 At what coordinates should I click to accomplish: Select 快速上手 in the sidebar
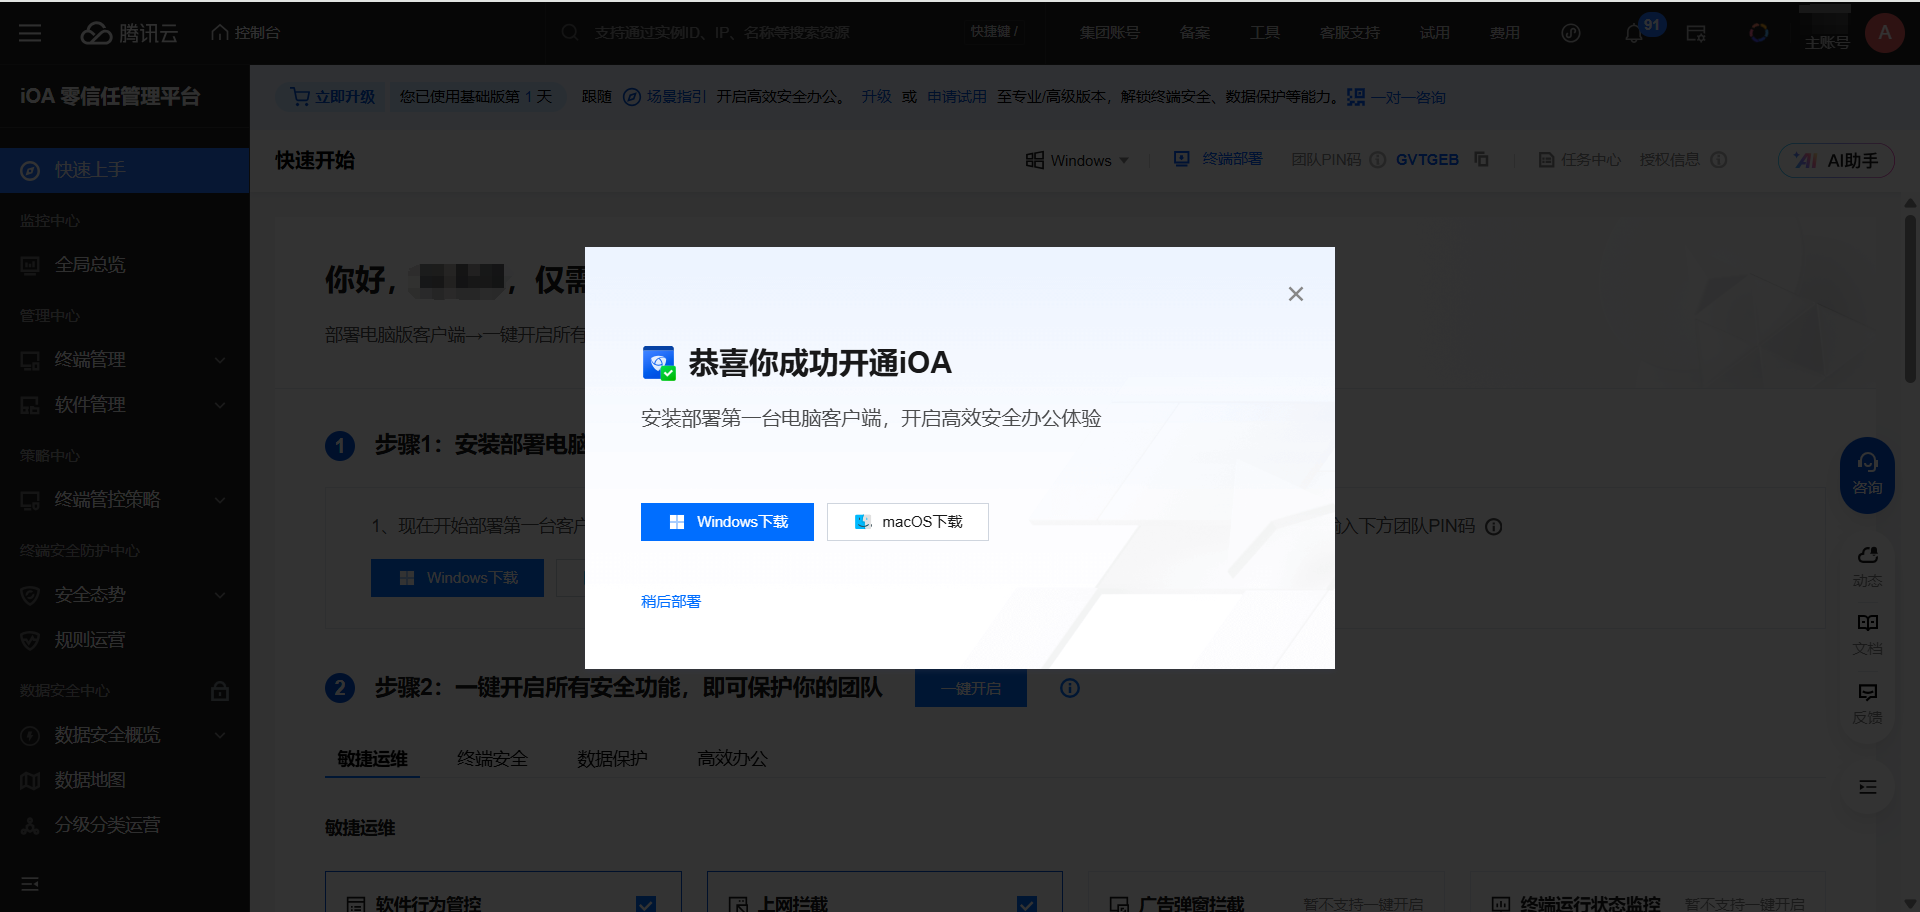(125, 170)
